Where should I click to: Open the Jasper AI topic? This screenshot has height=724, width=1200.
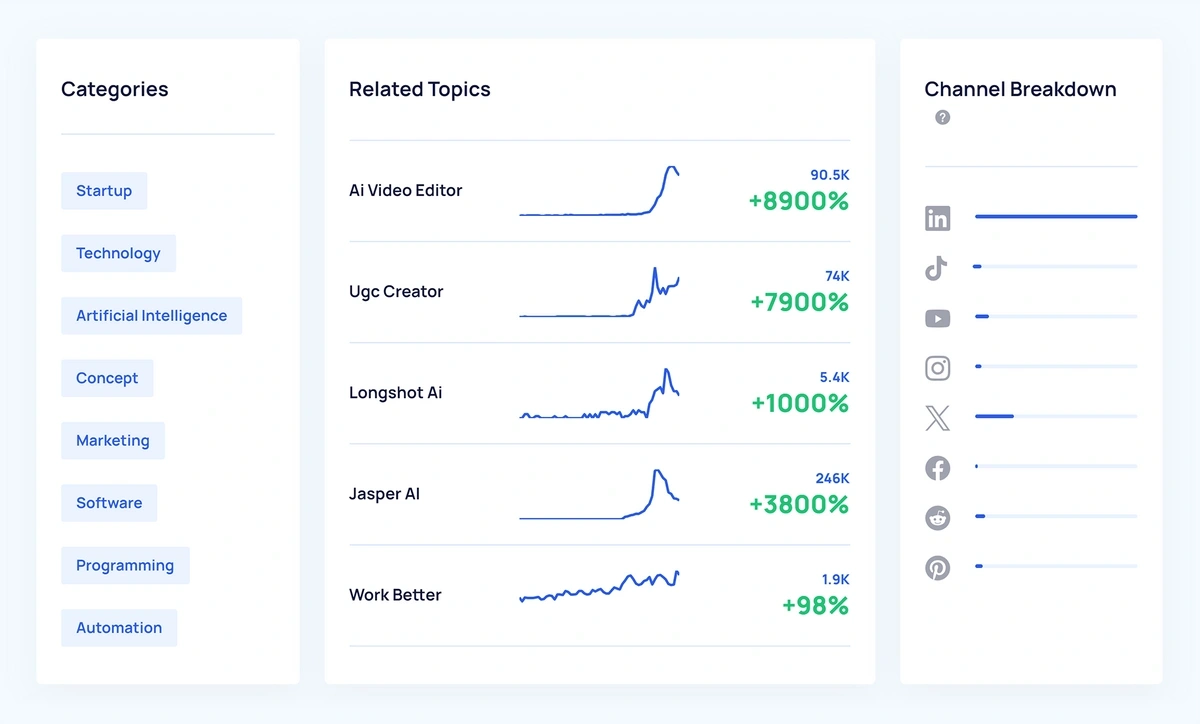(384, 494)
